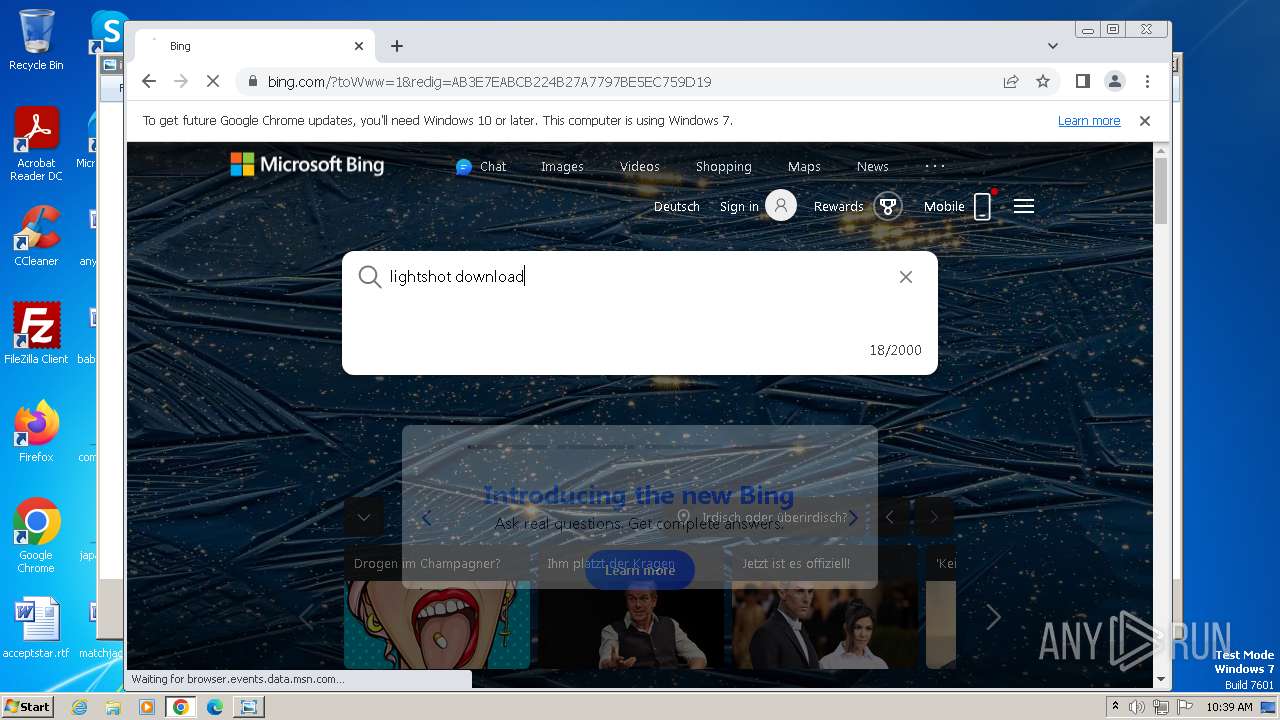Screen dimensions: 1280x720
Task: Click the Microsoft Bing logo
Action: point(307,165)
